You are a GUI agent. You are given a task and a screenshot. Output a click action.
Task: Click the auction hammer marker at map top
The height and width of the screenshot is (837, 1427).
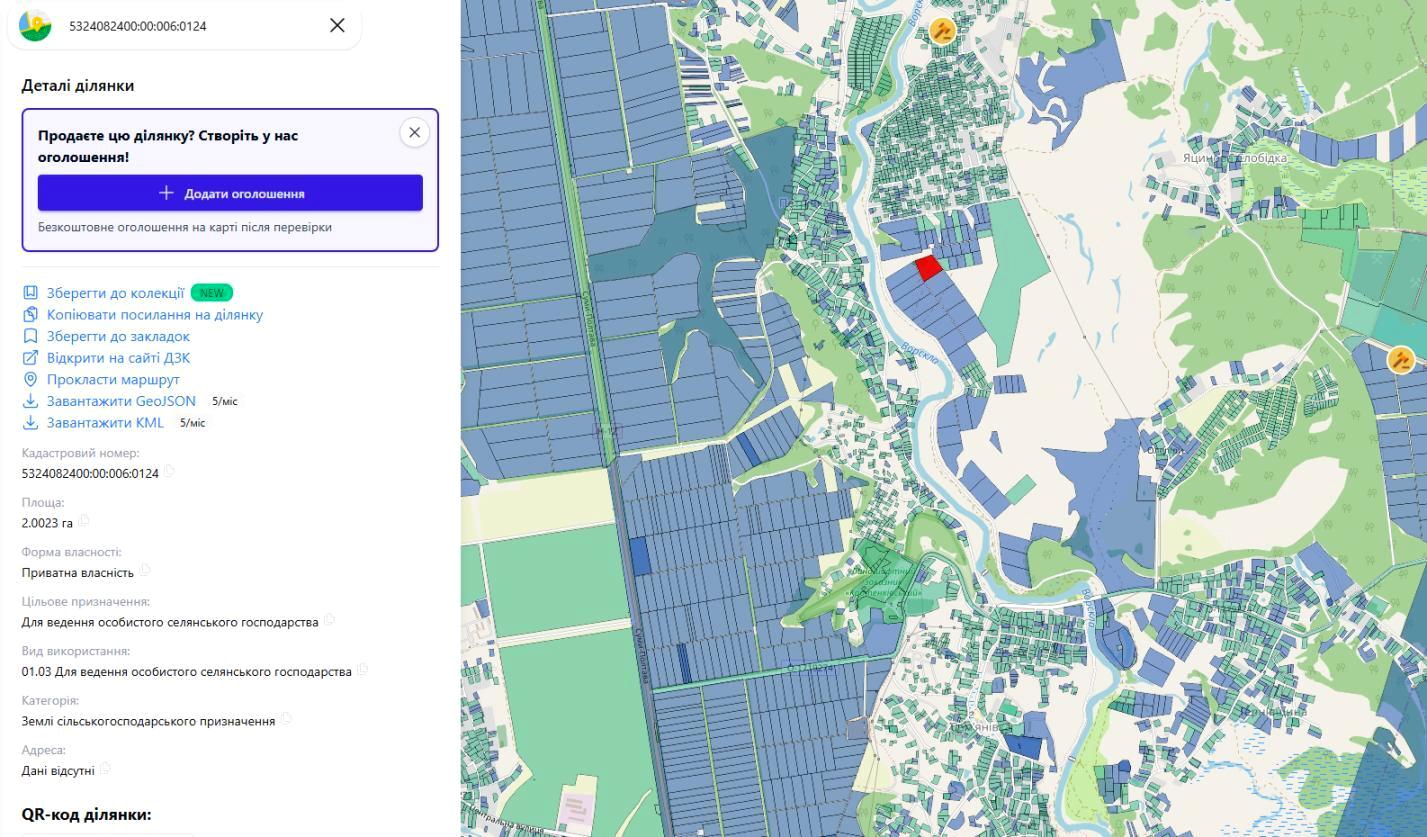pos(942,30)
